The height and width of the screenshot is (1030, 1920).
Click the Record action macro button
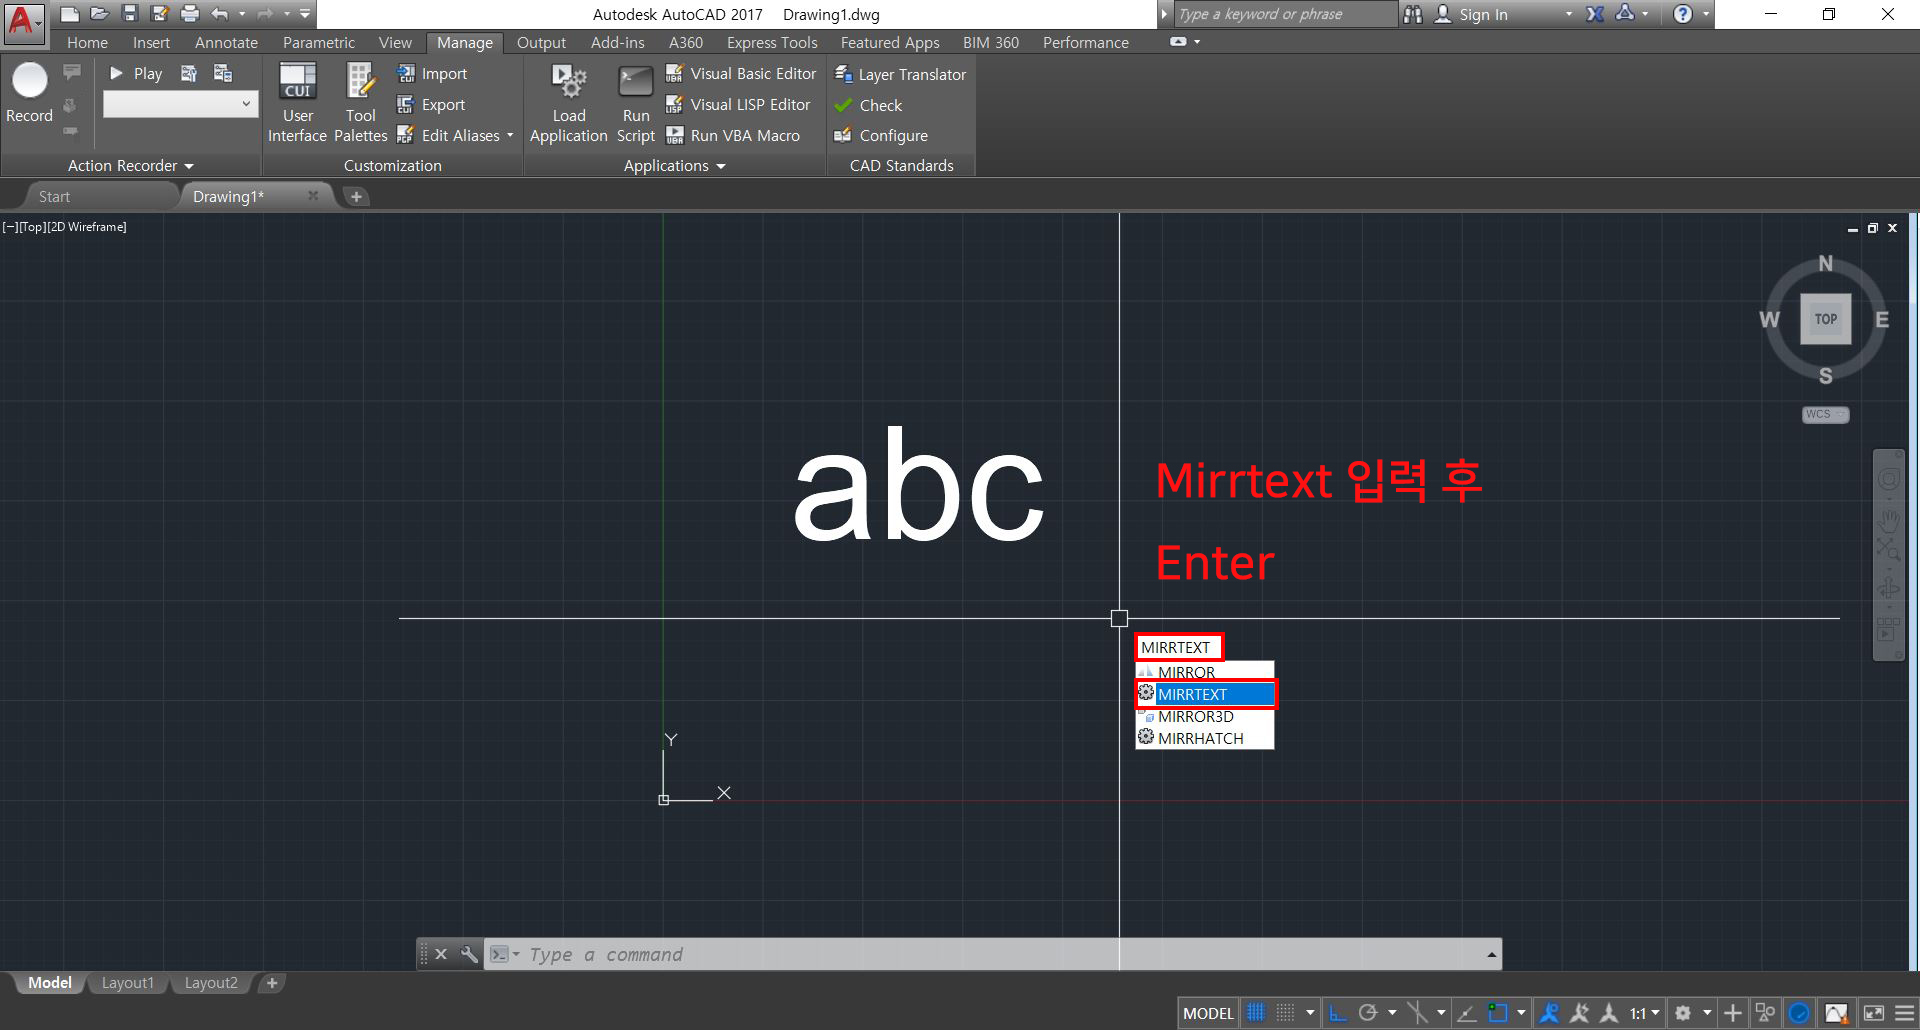click(29, 94)
